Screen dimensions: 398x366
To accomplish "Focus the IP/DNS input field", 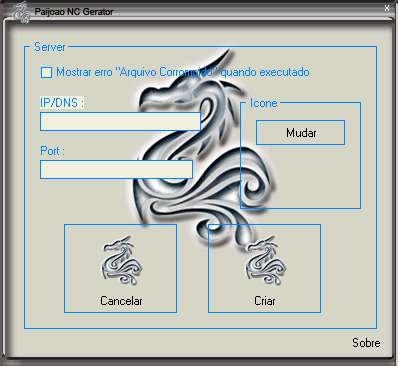I will click(120, 122).
